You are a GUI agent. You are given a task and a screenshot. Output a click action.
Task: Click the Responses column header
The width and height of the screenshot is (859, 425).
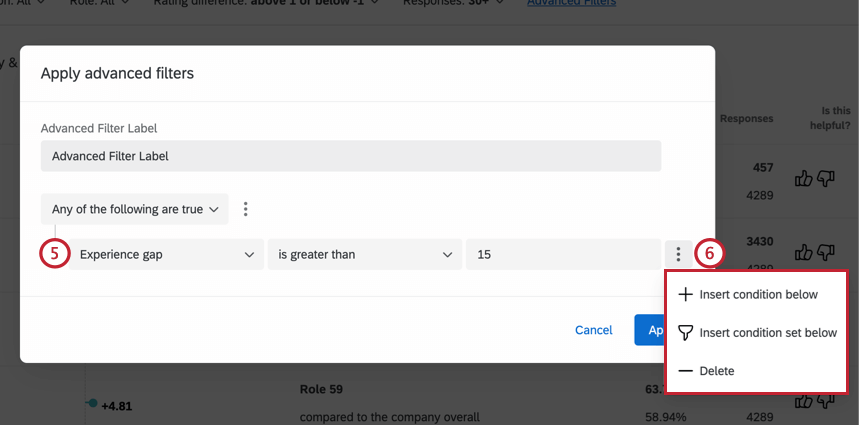coord(746,119)
